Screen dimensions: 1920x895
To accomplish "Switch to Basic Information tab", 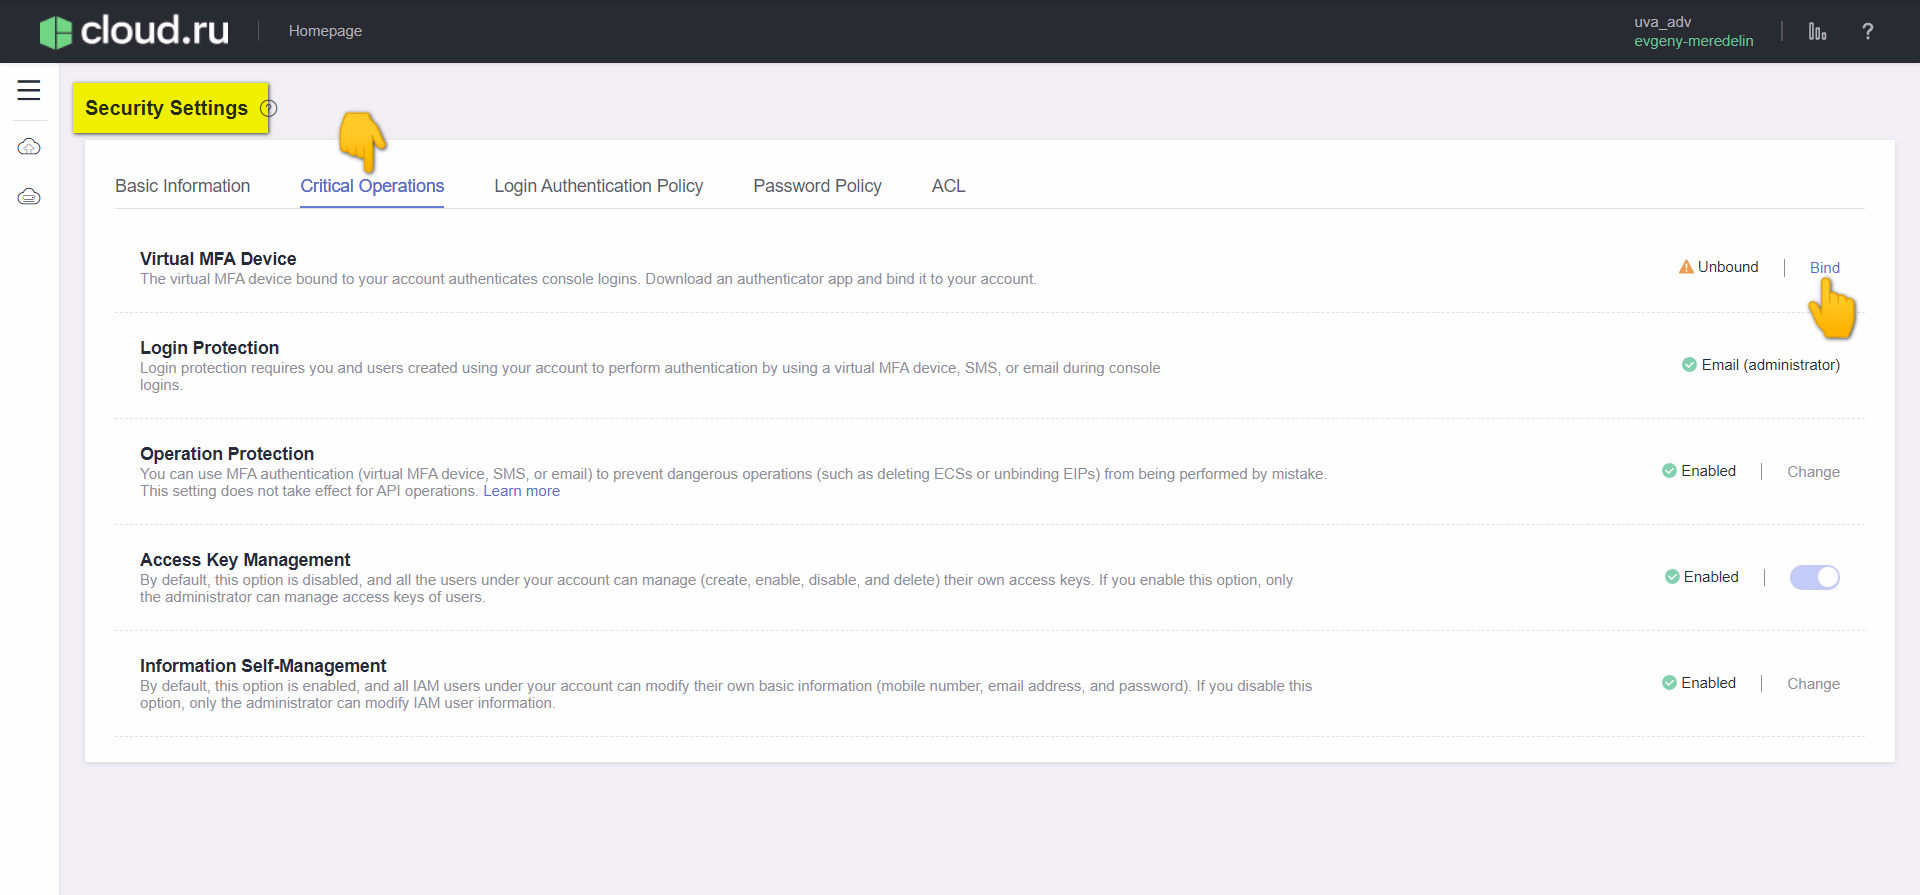I will (x=182, y=186).
